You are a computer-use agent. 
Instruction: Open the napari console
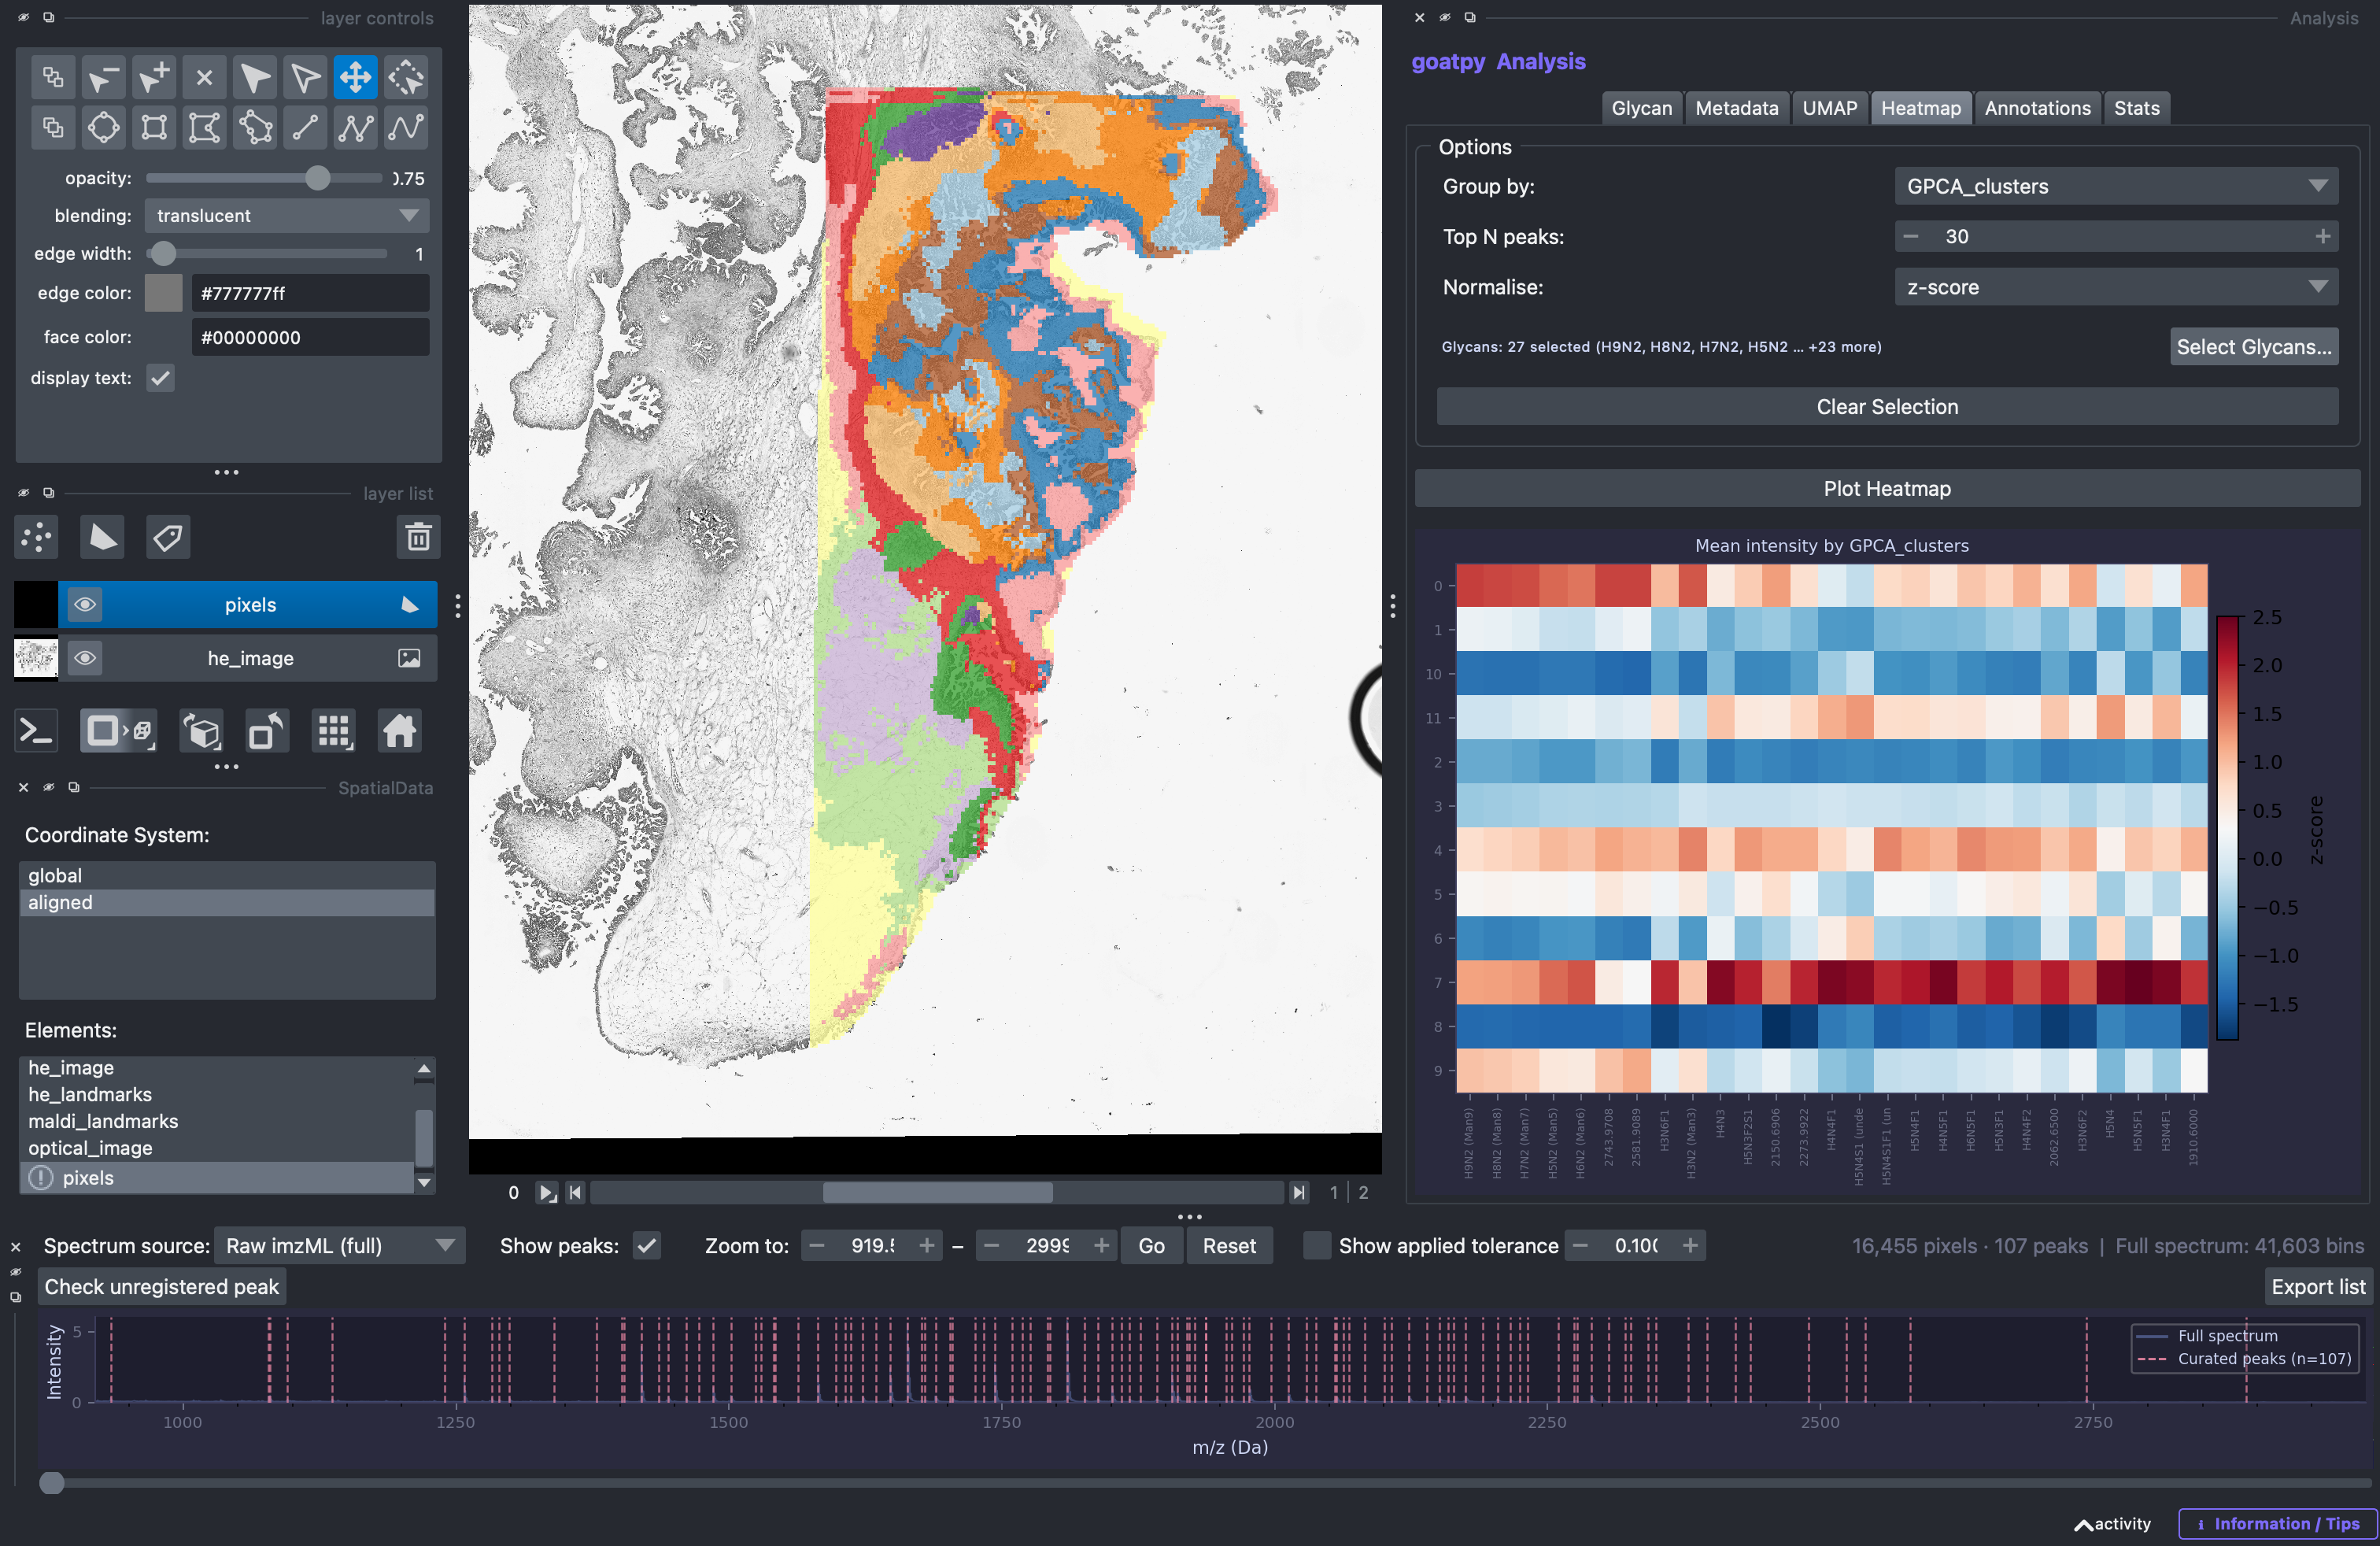[36, 731]
